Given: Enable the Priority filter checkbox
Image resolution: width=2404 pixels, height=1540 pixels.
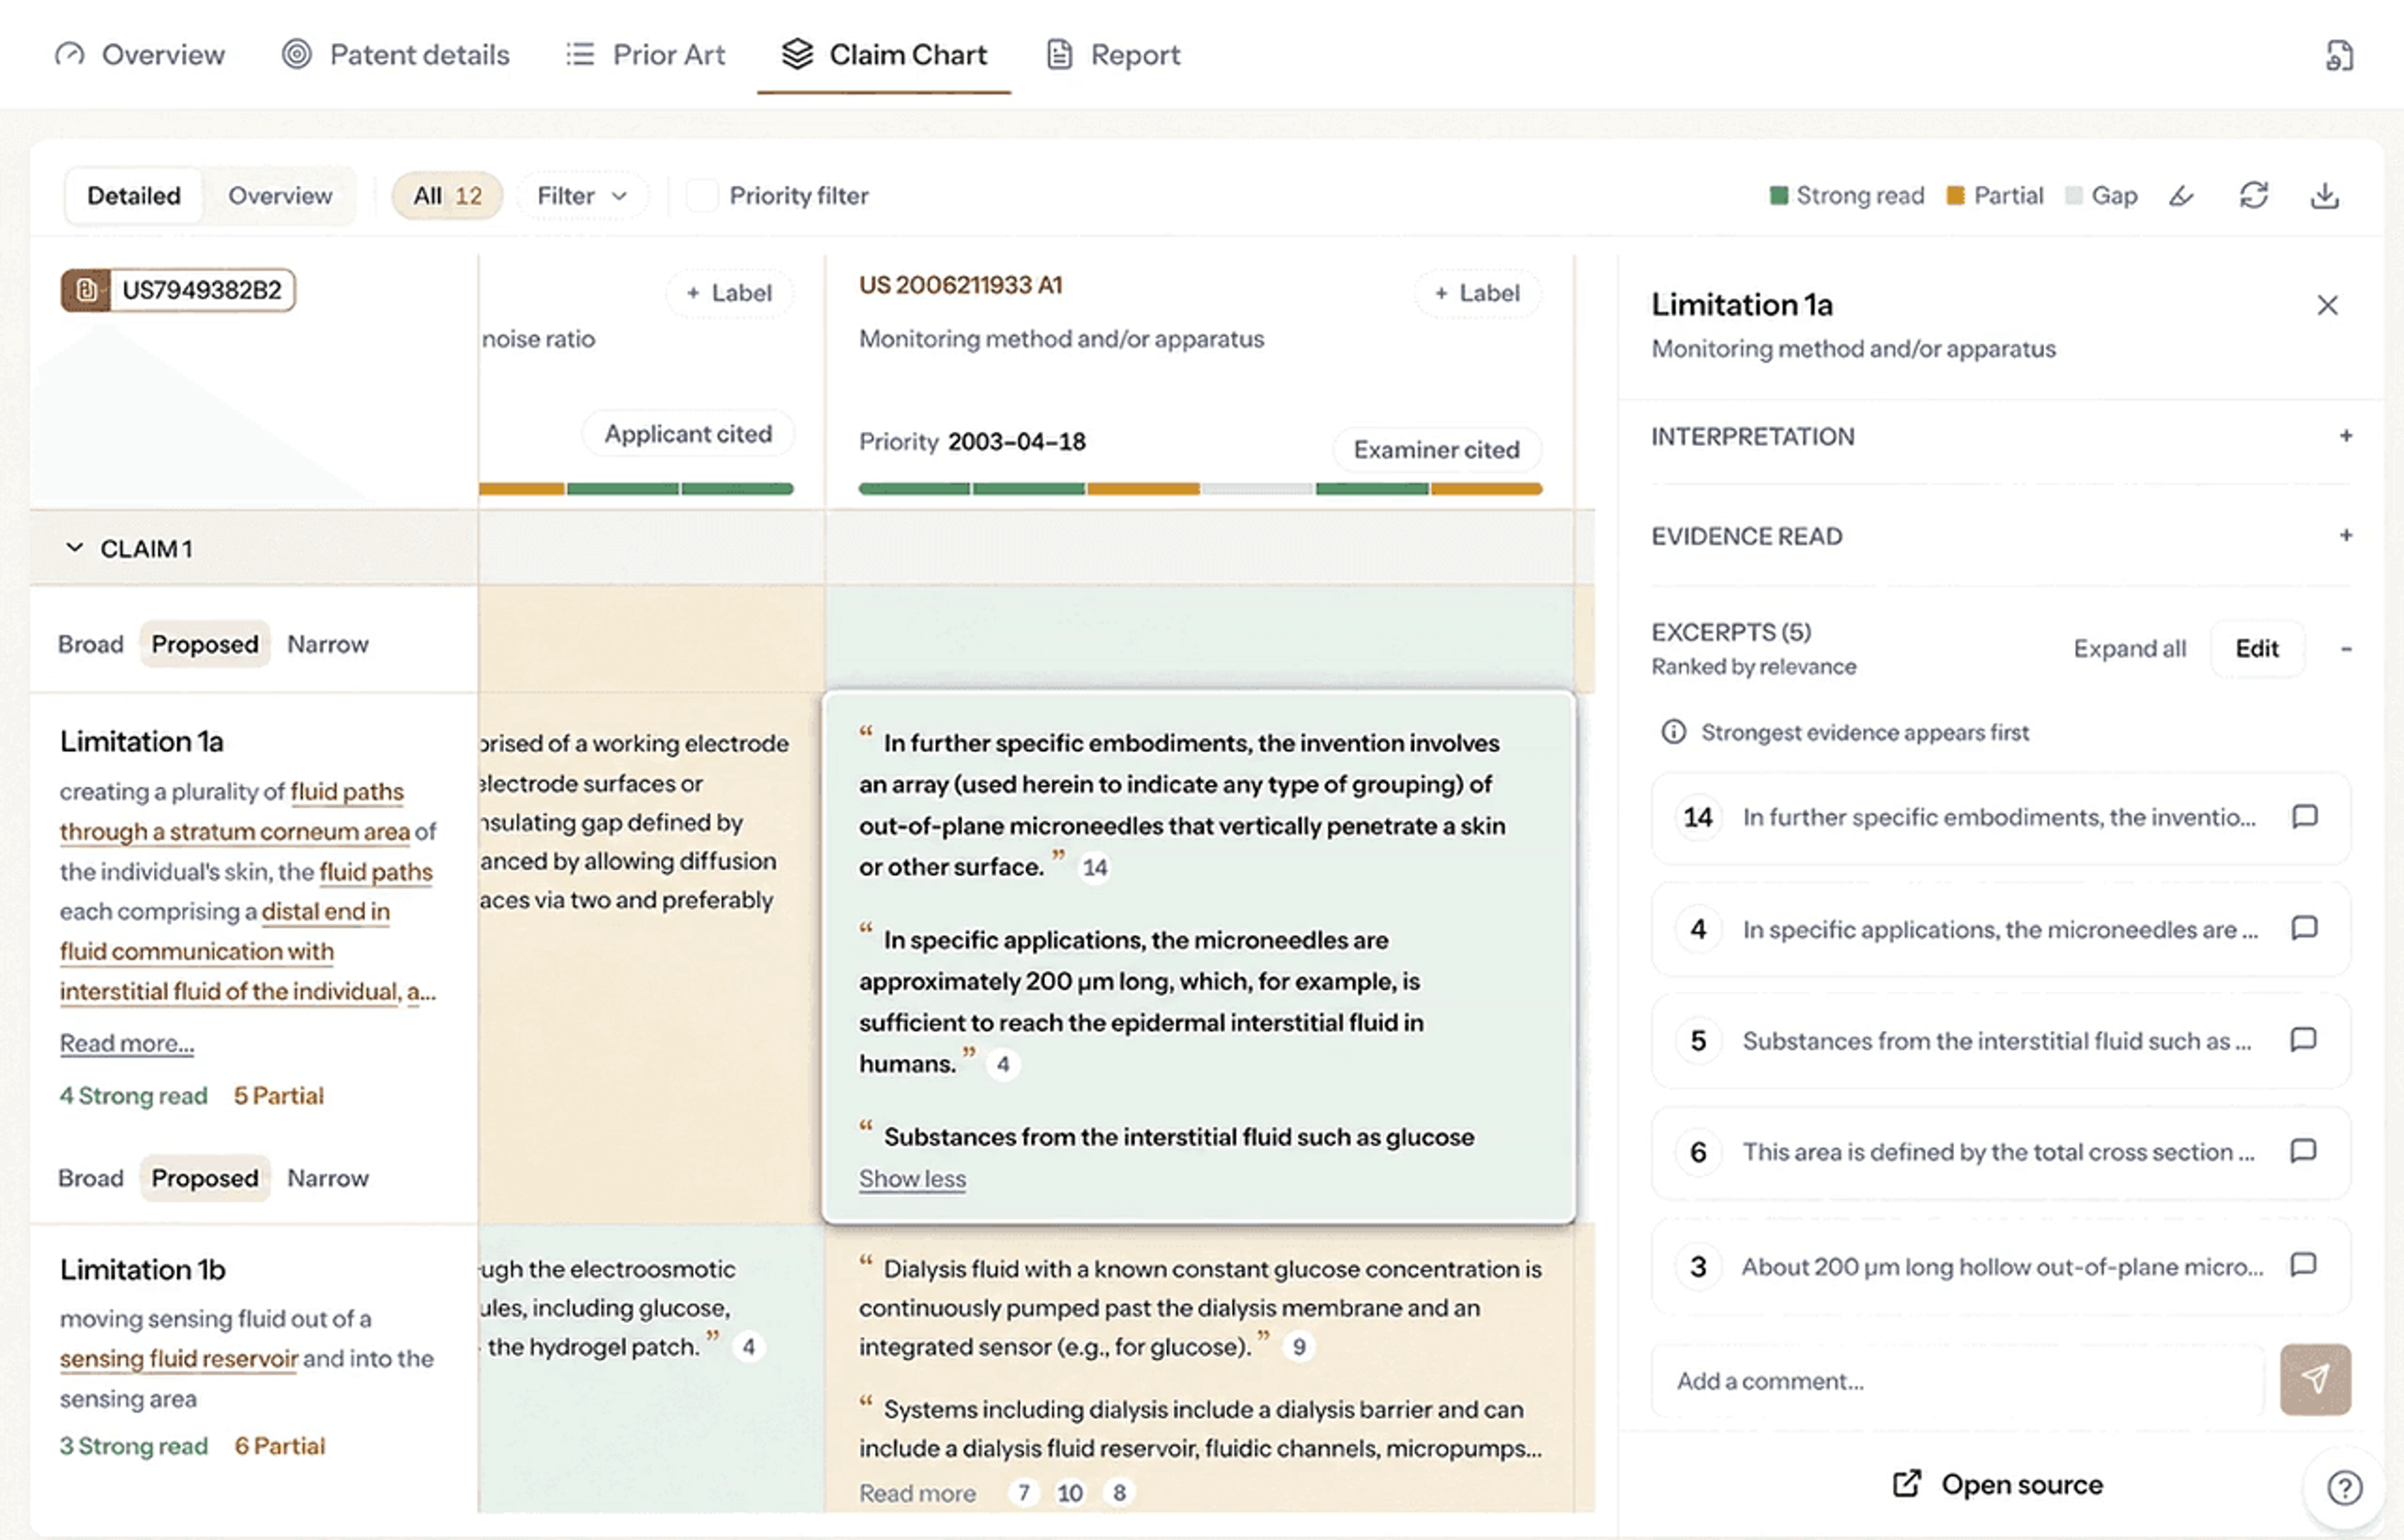Looking at the screenshot, I should [702, 196].
